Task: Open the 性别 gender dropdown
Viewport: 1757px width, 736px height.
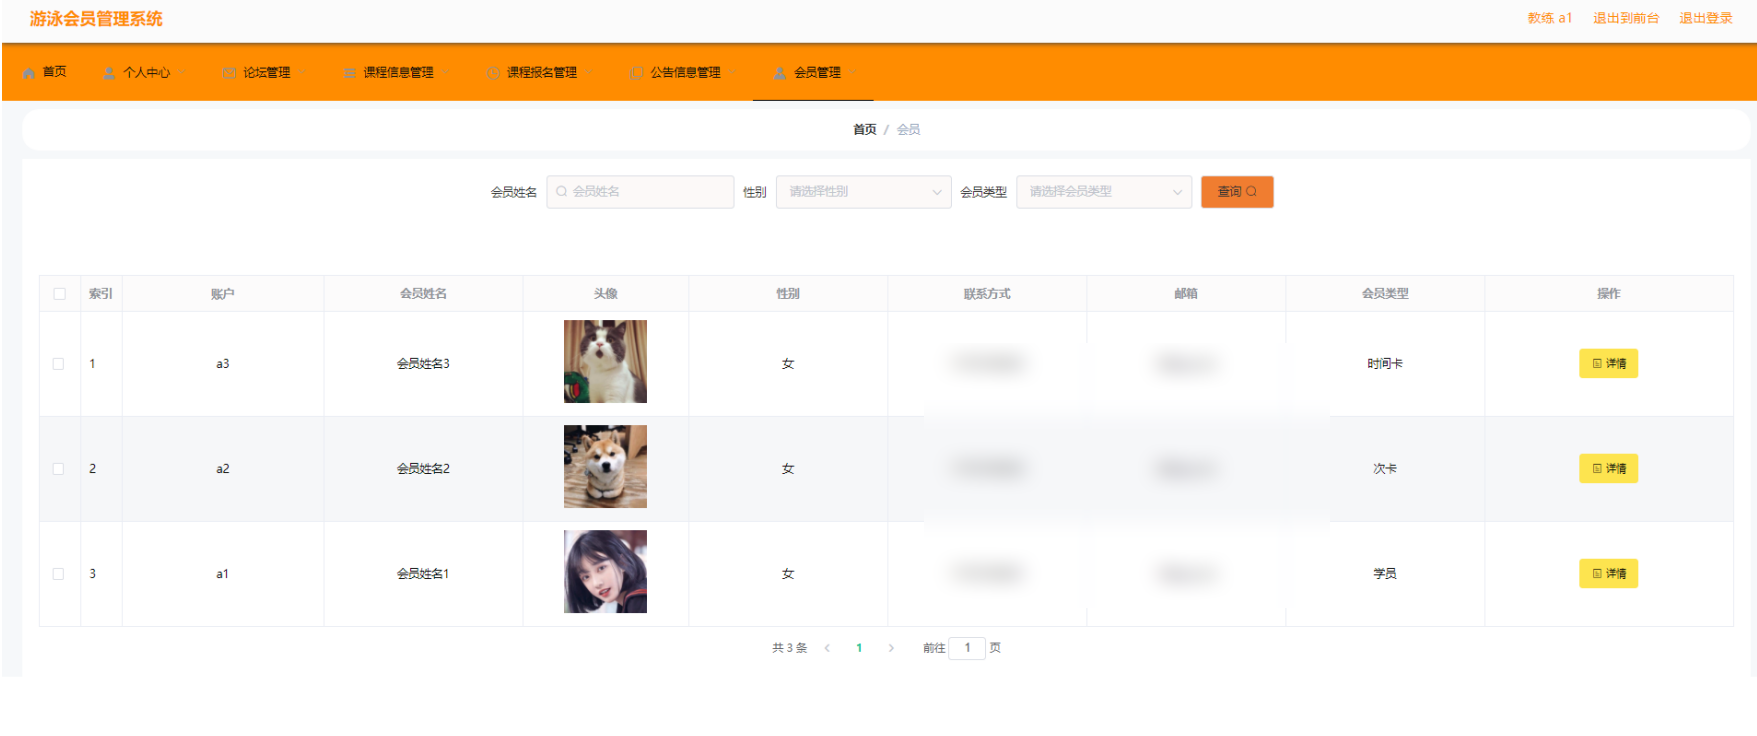Action: click(864, 192)
